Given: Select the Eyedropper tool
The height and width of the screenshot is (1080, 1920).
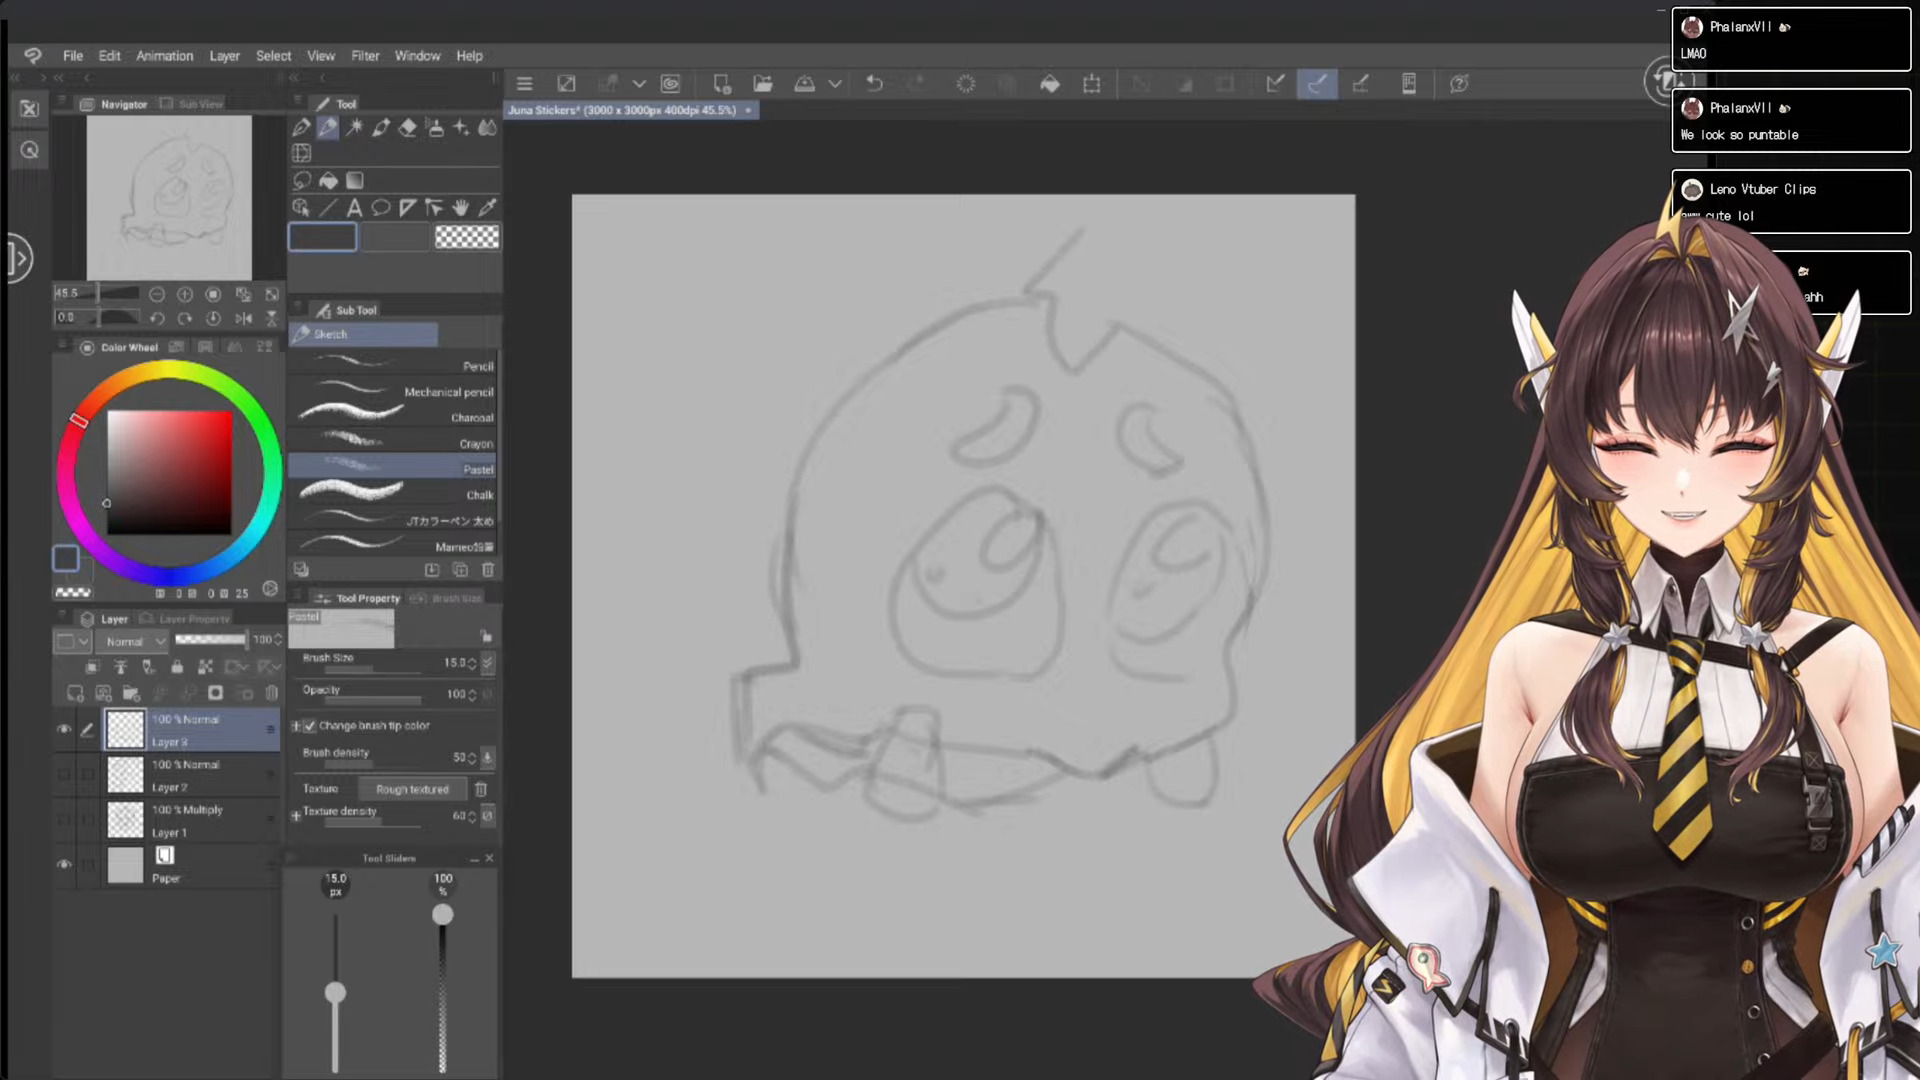Looking at the screenshot, I should pos(487,208).
